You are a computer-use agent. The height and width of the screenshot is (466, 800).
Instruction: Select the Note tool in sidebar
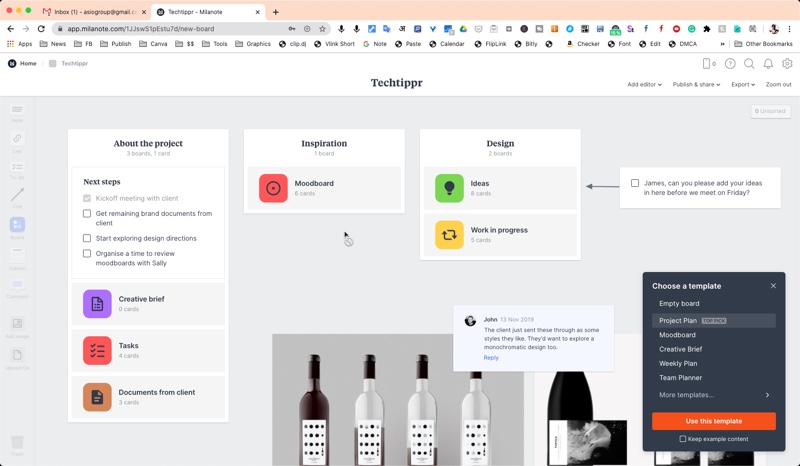click(x=17, y=113)
